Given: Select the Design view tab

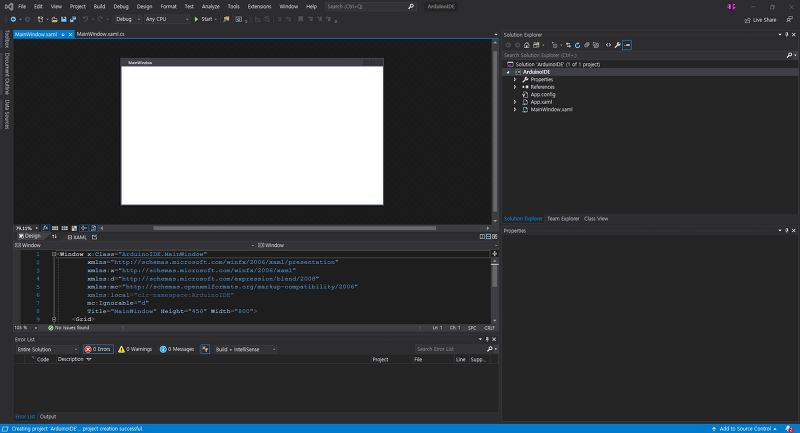Looking at the screenshot, I should (x=30, y=236).
